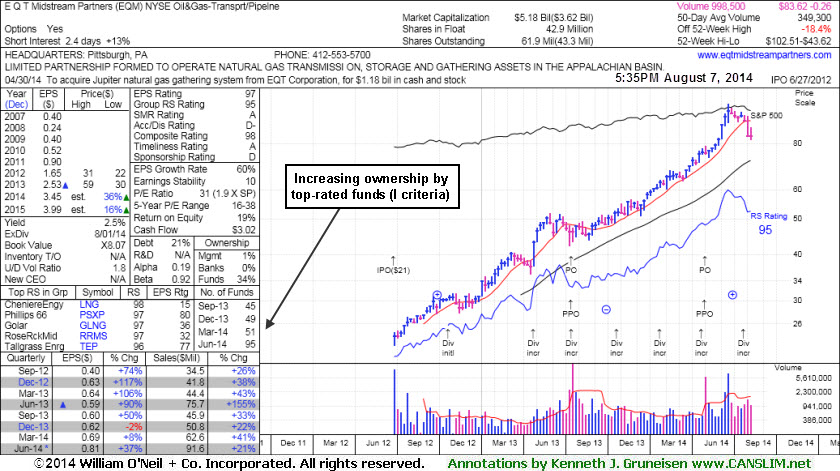
Task: Select the Sep-13 funds count 45
Action: coord(250,306)
